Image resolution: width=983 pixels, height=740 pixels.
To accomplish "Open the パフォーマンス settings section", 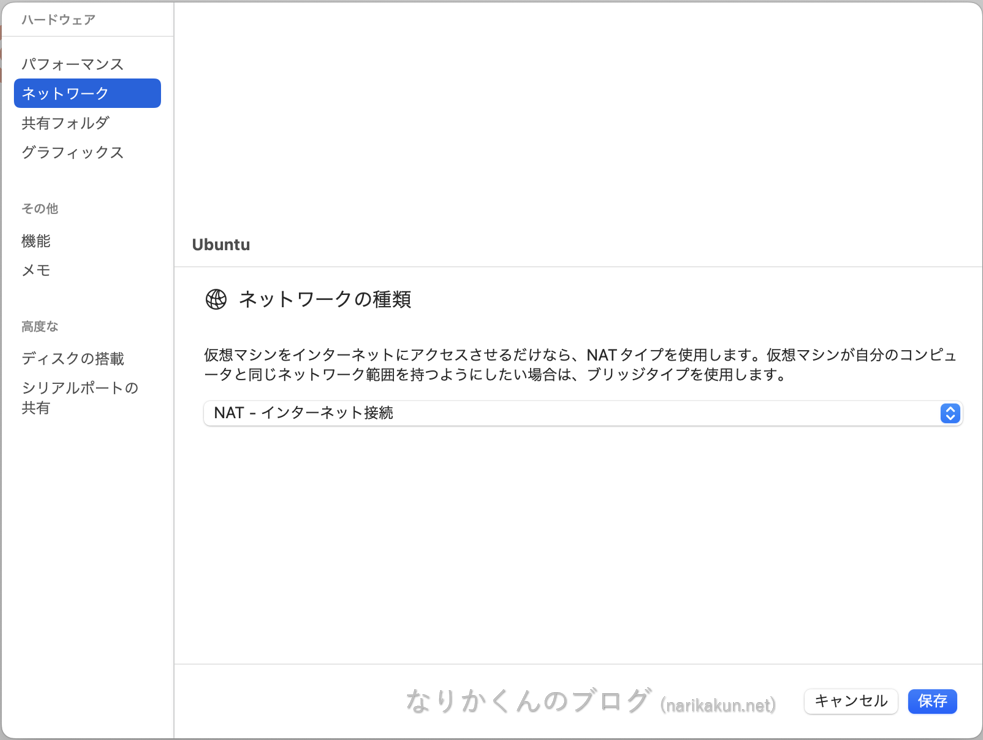I will click(72, 64).
